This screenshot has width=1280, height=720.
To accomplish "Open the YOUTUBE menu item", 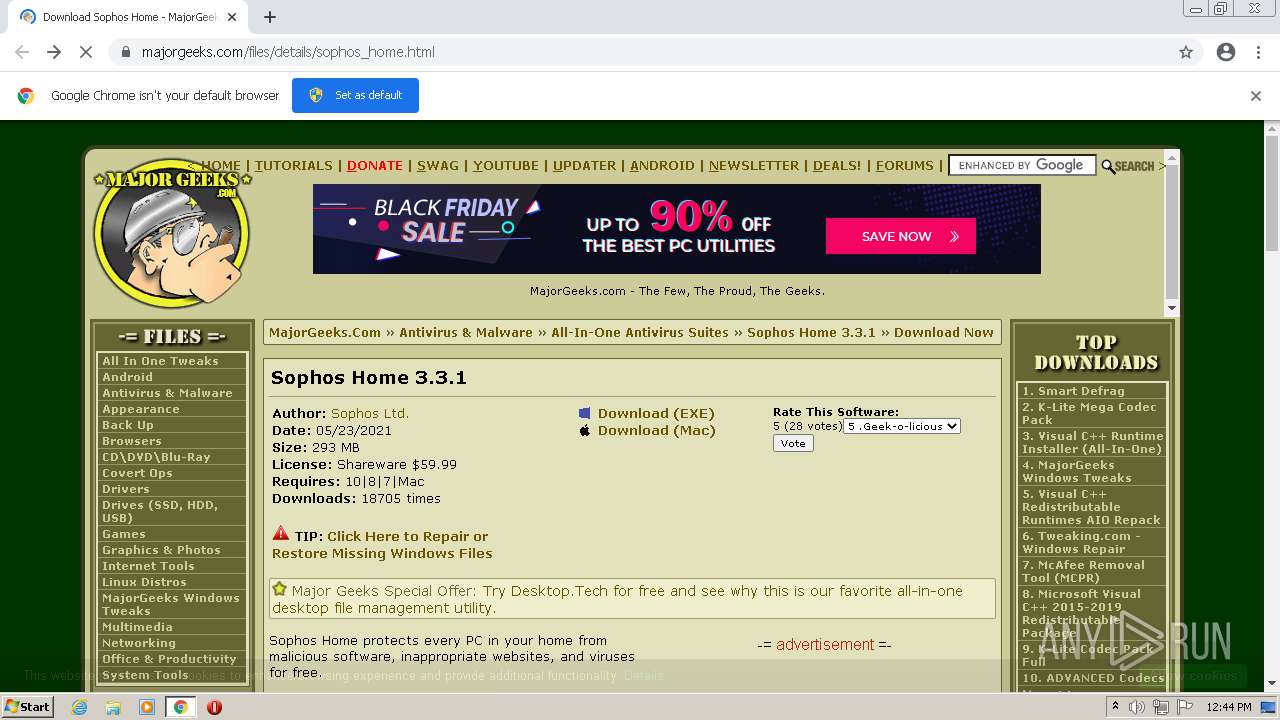I will tap(506, 166).
